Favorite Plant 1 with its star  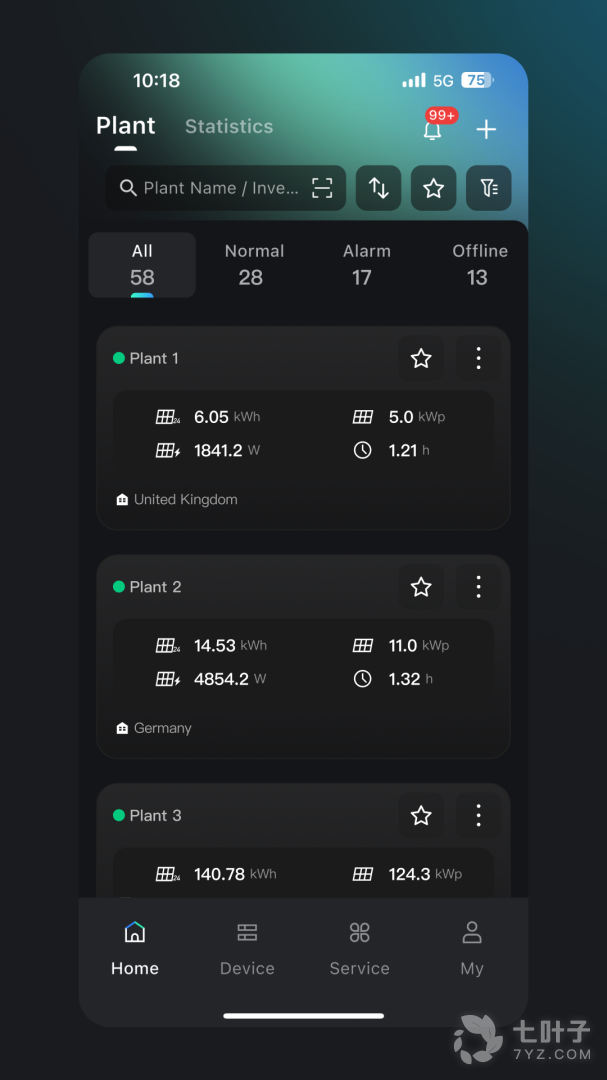(x=421, y=358)
